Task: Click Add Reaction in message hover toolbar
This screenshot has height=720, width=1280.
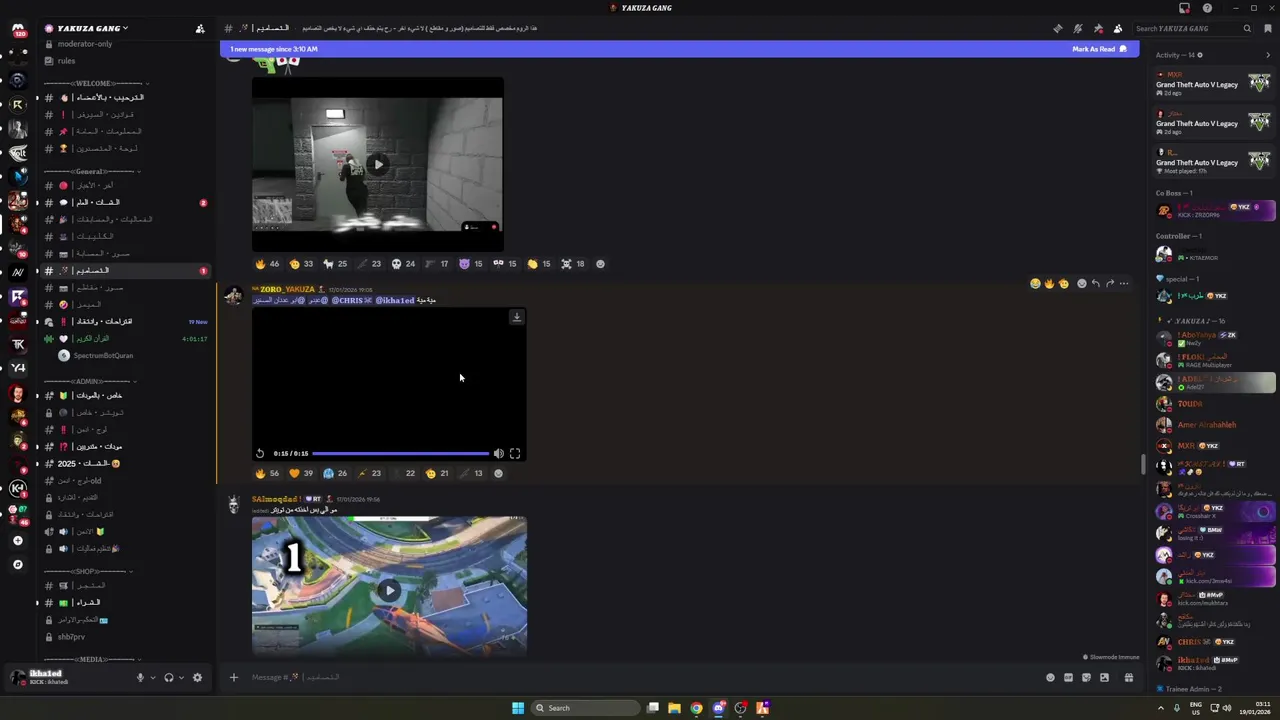Action: pos(1081,283)
